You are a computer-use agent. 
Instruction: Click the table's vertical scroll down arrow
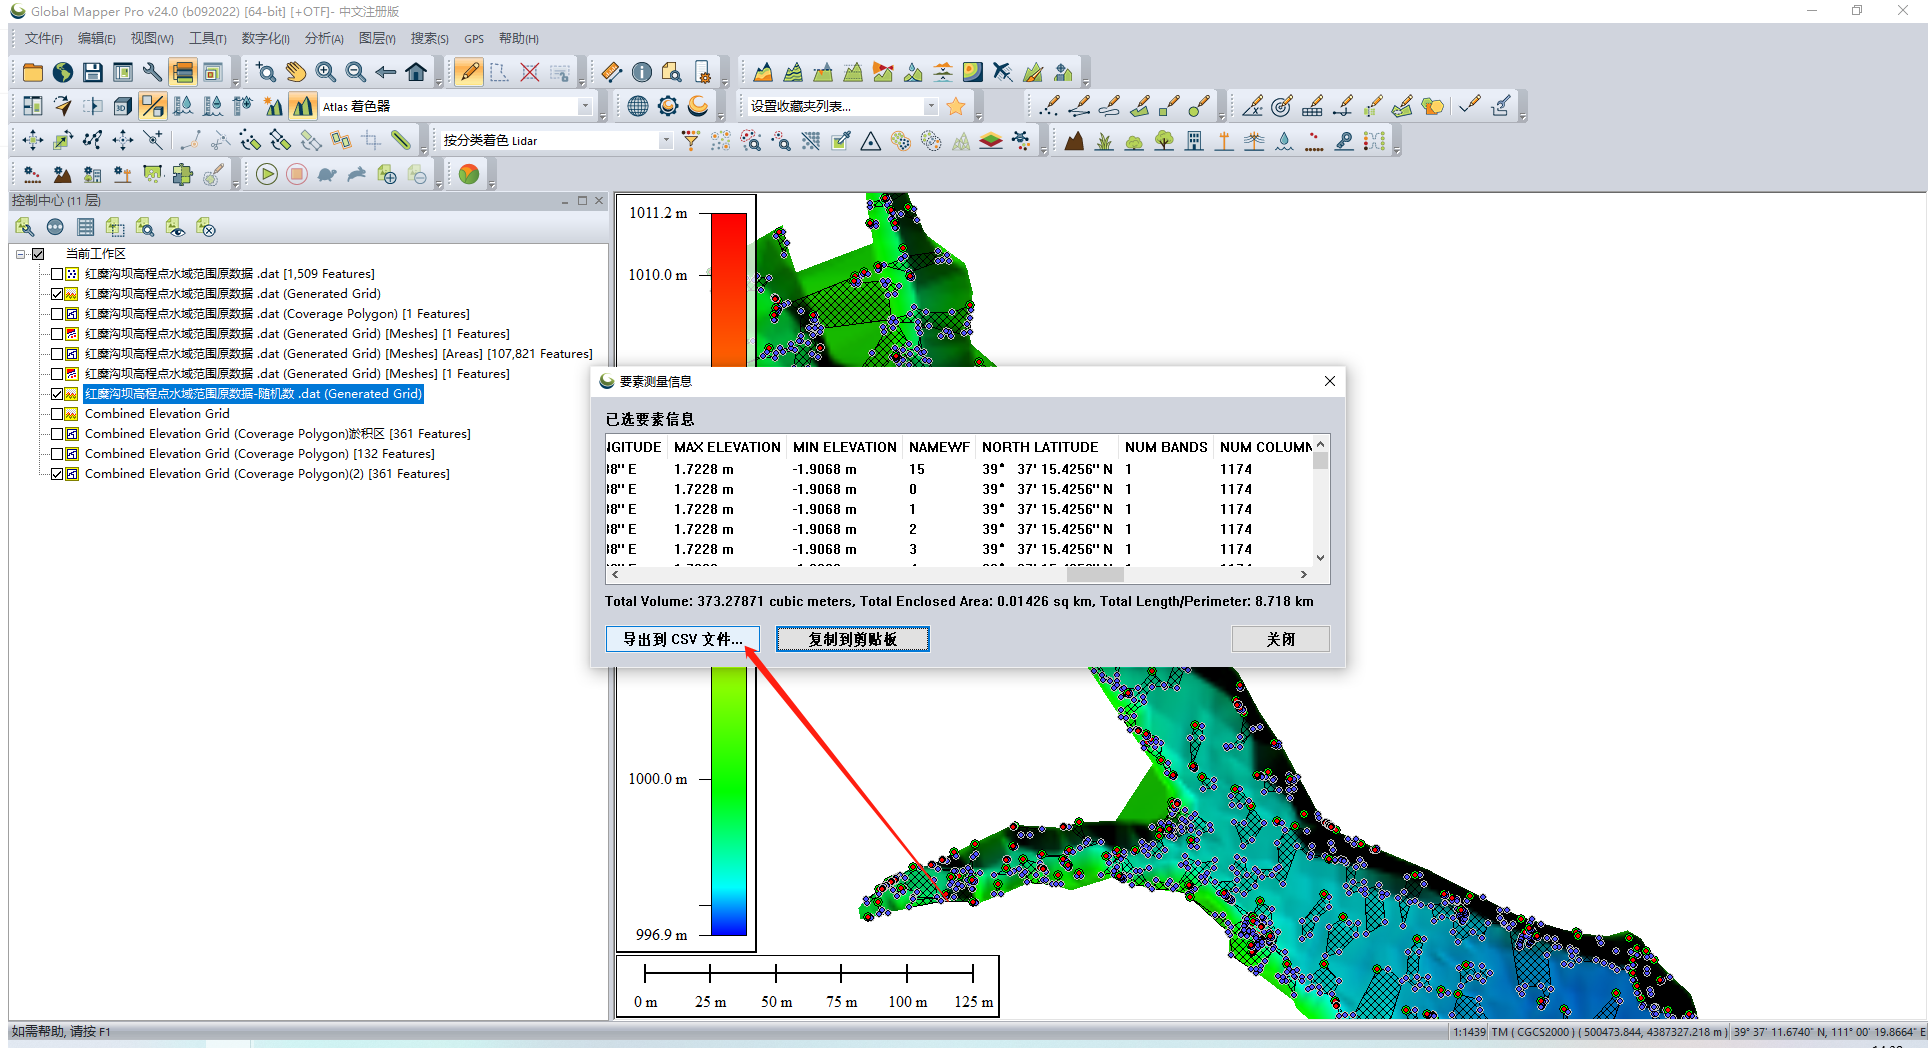click(x=1320, y=558)
